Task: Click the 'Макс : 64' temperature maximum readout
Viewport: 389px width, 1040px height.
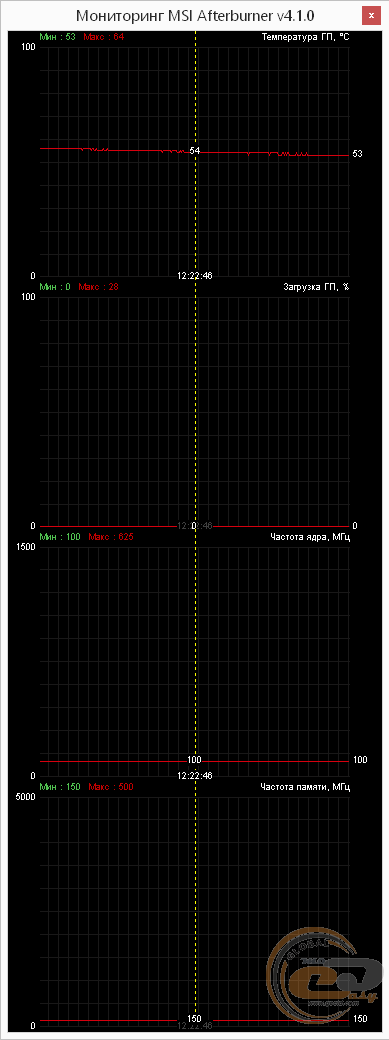Action: [104, 36]
